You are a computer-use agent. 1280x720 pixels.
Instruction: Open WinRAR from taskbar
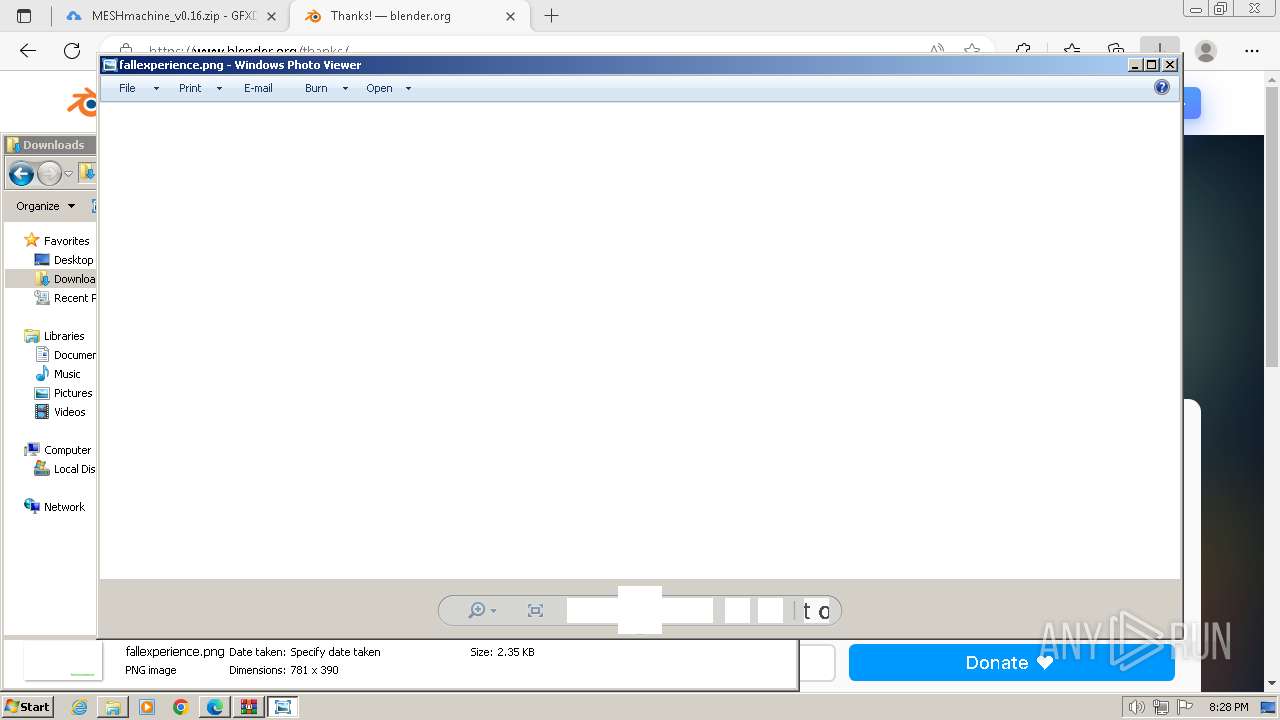[249, 707]
